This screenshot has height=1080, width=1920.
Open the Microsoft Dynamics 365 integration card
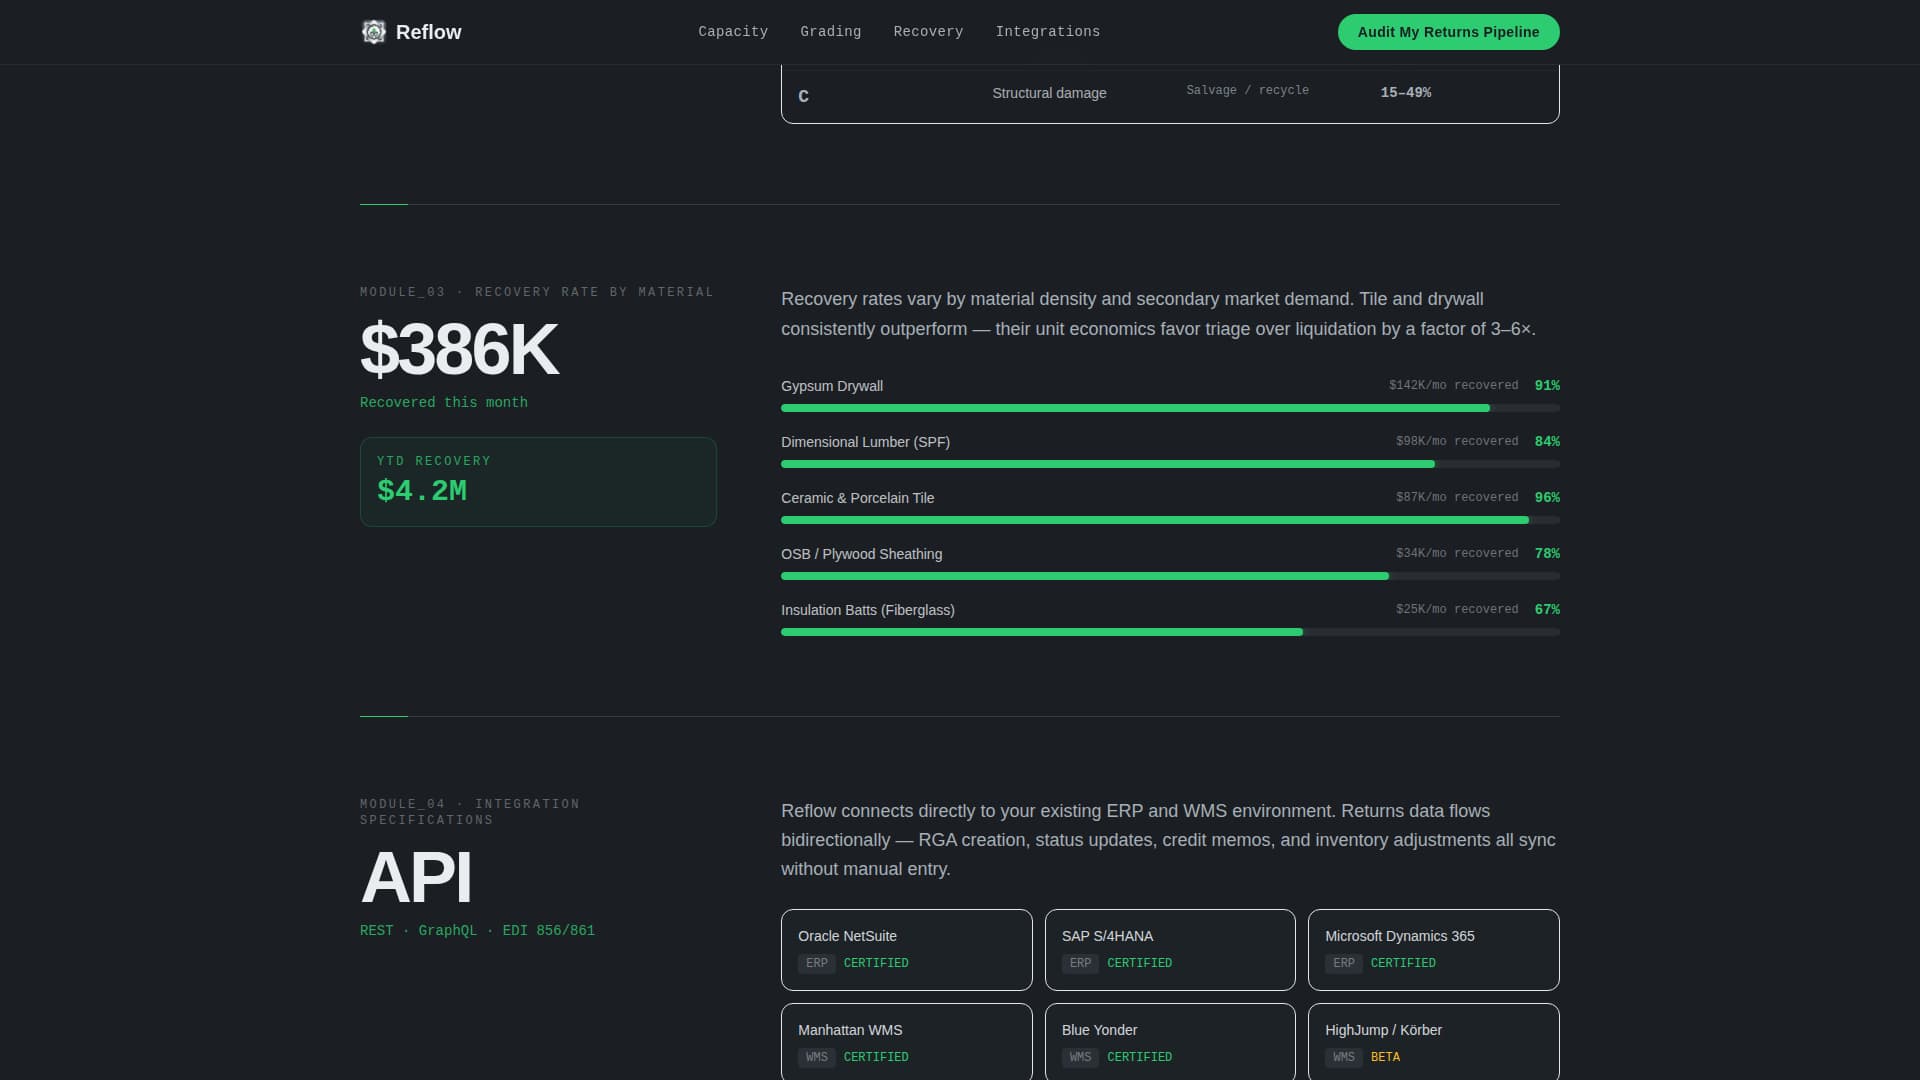click(x=1433, y=950)
